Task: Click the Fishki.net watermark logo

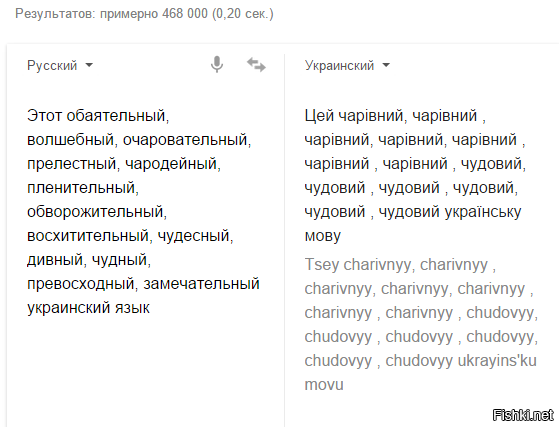Action: click(523, 415)
